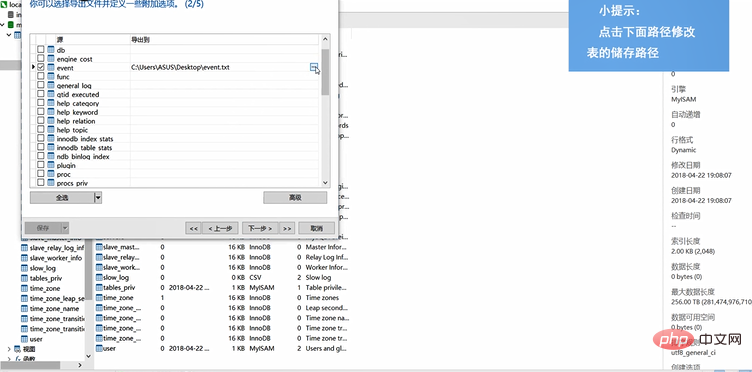Viewport: 752px width, 372px height.
Task: Click the slave_relay... table icon in object list
Action: coord(99,257)
